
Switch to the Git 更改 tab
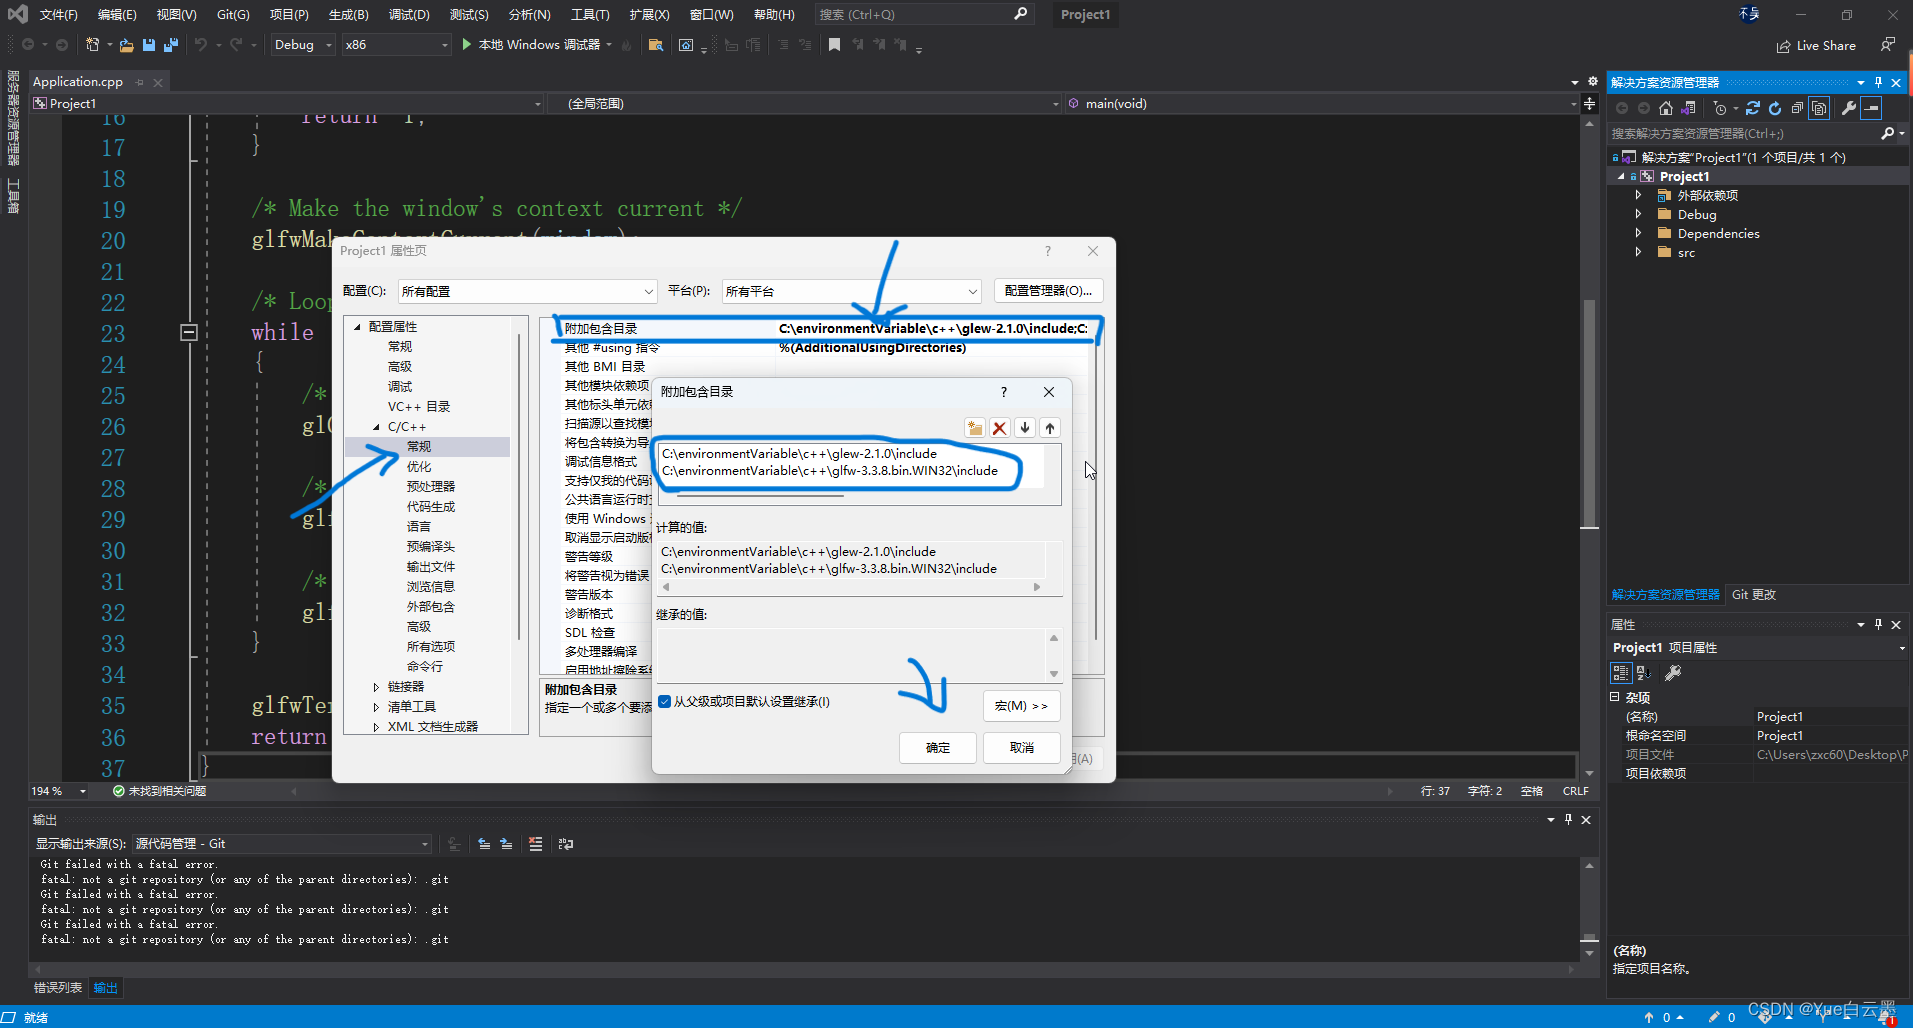coord(1754,595)
